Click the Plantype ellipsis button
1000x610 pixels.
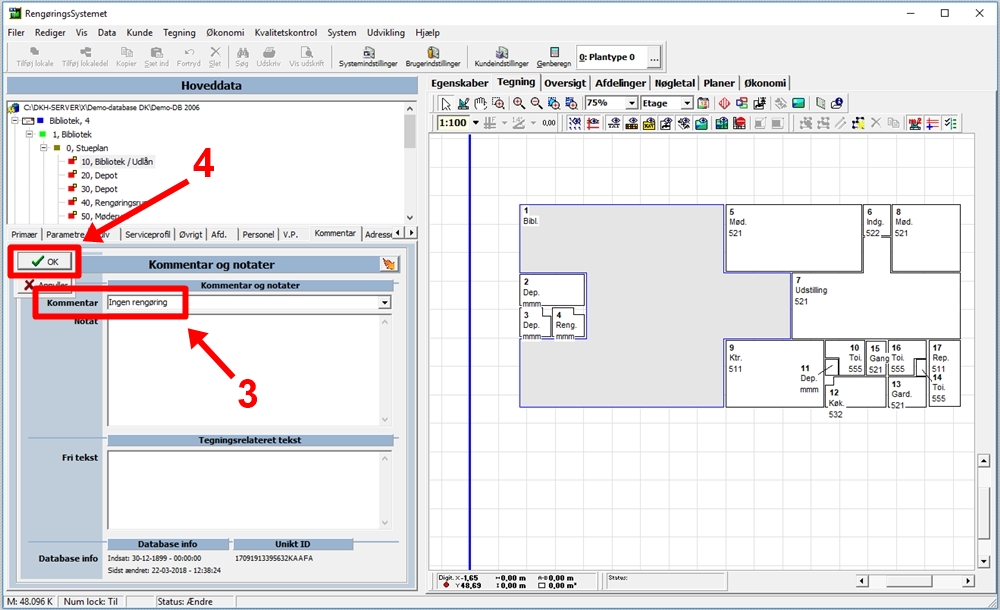click(x=654, y=57)
